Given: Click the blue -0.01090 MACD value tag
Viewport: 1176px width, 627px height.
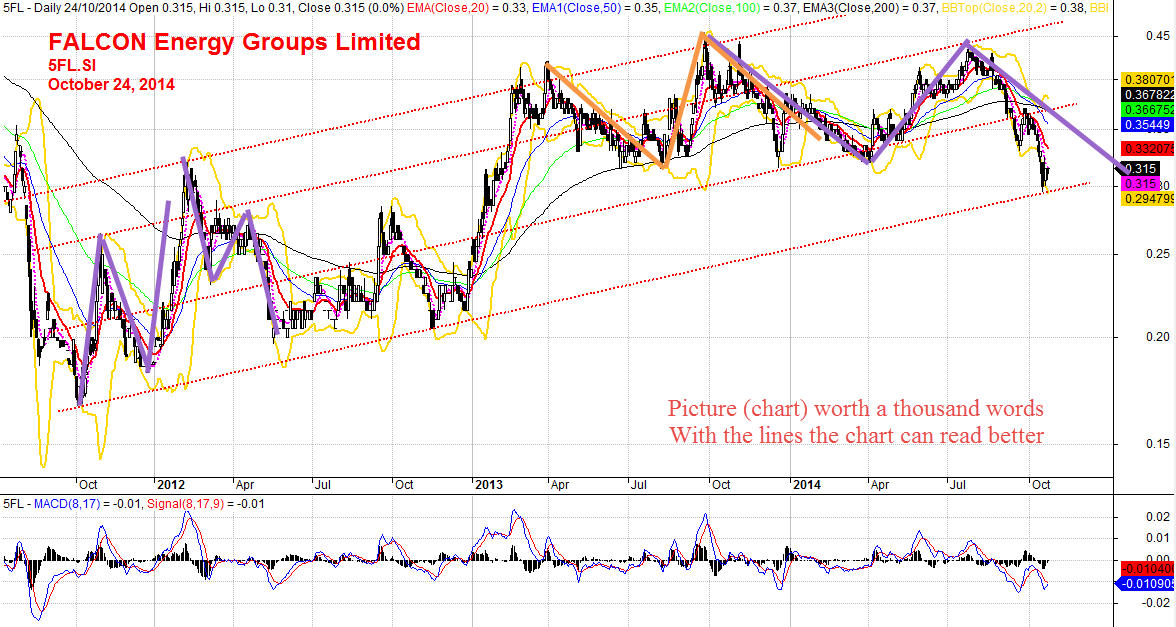Looking at the screenshot, I should click(x=1148, y=584).
